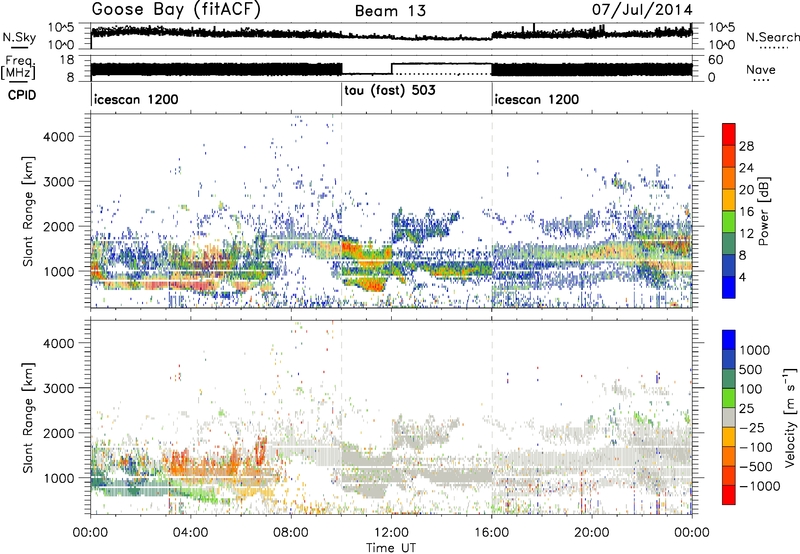800x554 pixels.
Task: Click the "60" Nave axis tick
Action: (x=715, y=60)
